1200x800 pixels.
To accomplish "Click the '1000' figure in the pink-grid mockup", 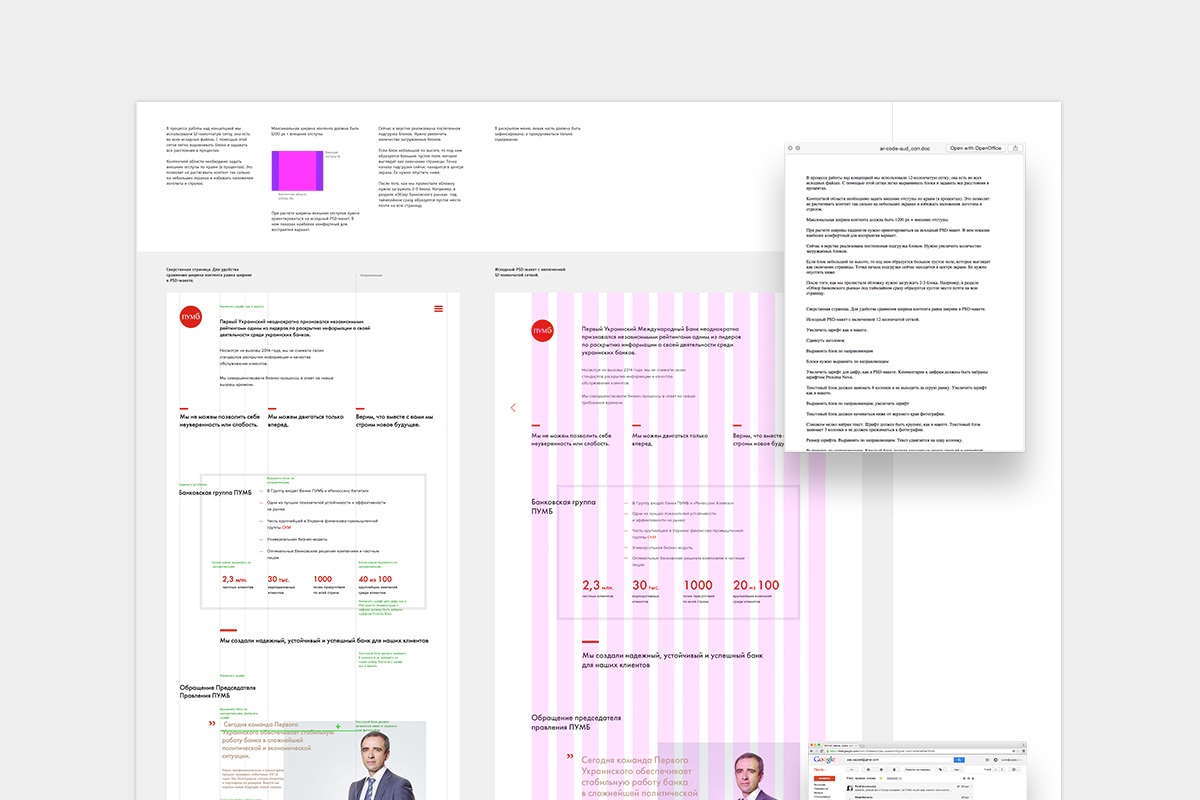I will 697,586.
